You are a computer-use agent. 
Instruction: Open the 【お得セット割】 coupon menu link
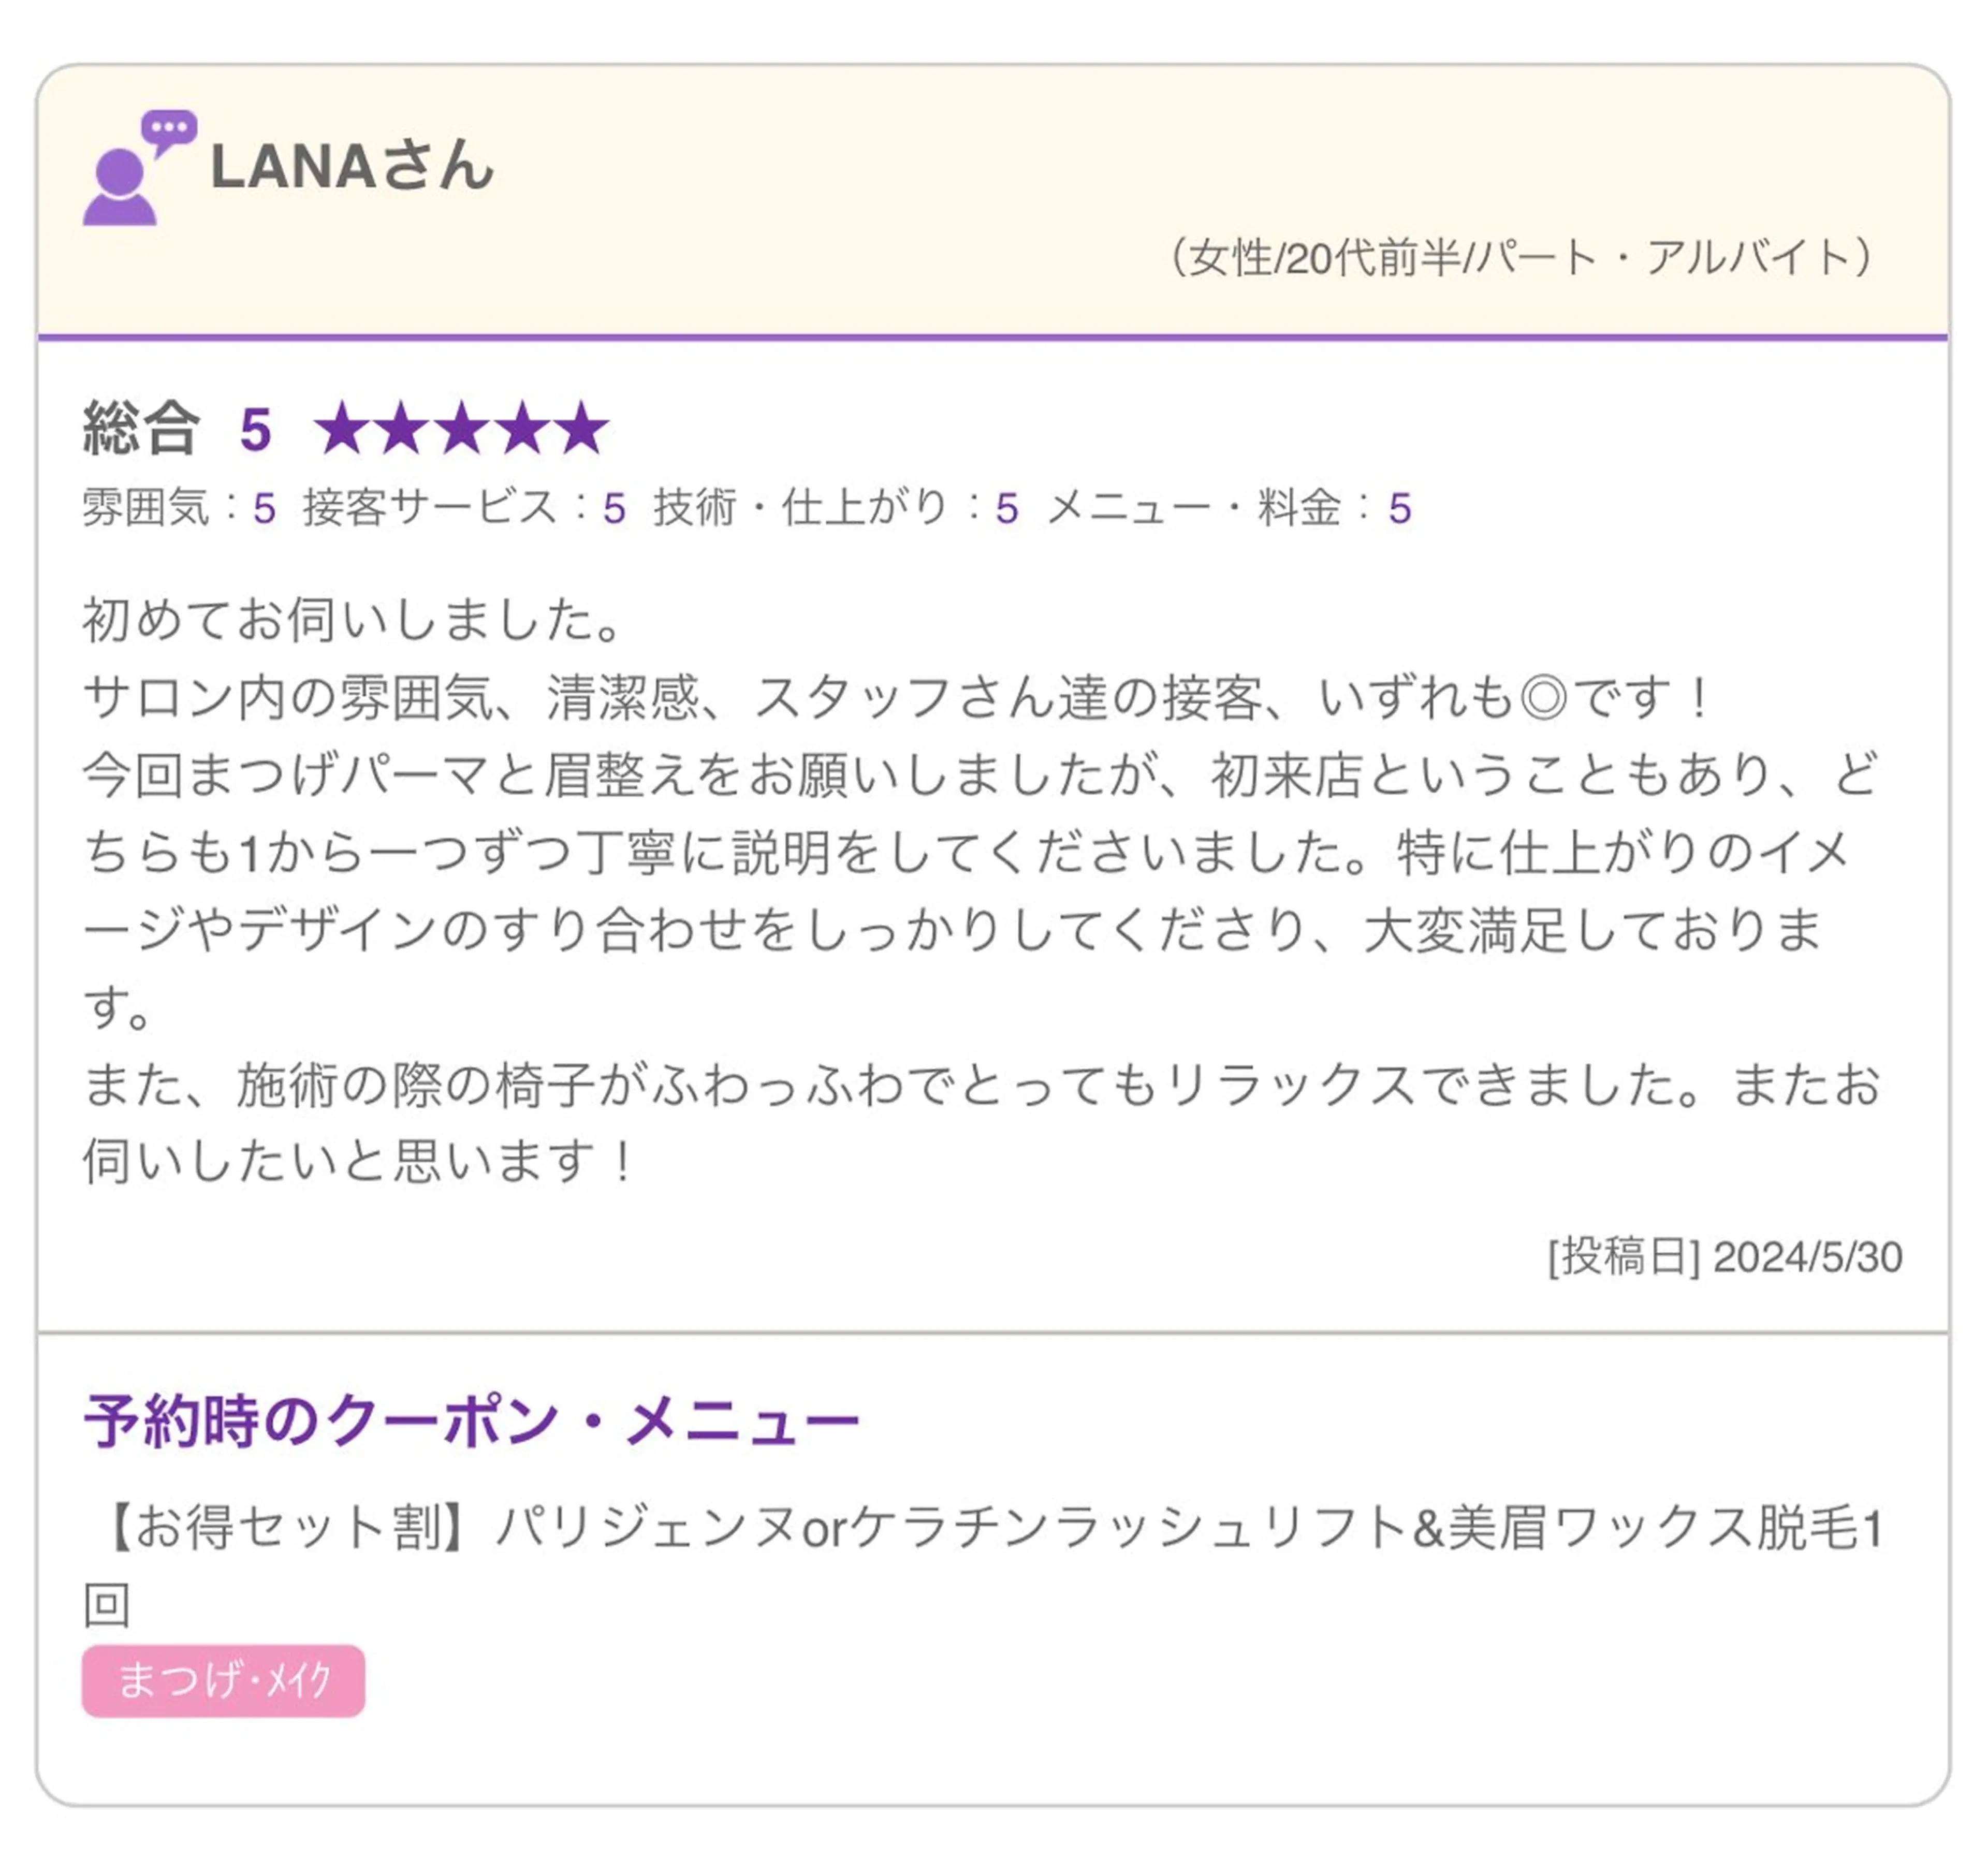pos(980,1528)
